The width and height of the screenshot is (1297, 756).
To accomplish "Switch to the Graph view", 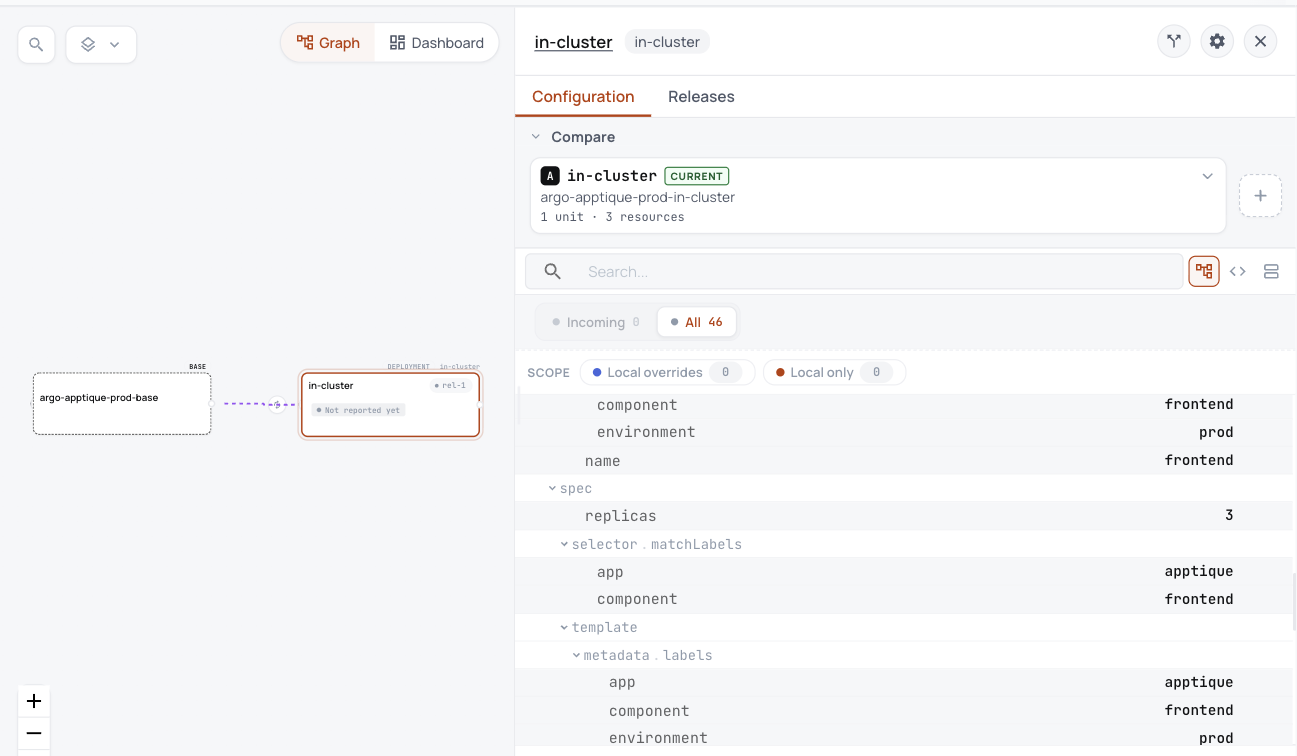I will click(x=328, y=43).
